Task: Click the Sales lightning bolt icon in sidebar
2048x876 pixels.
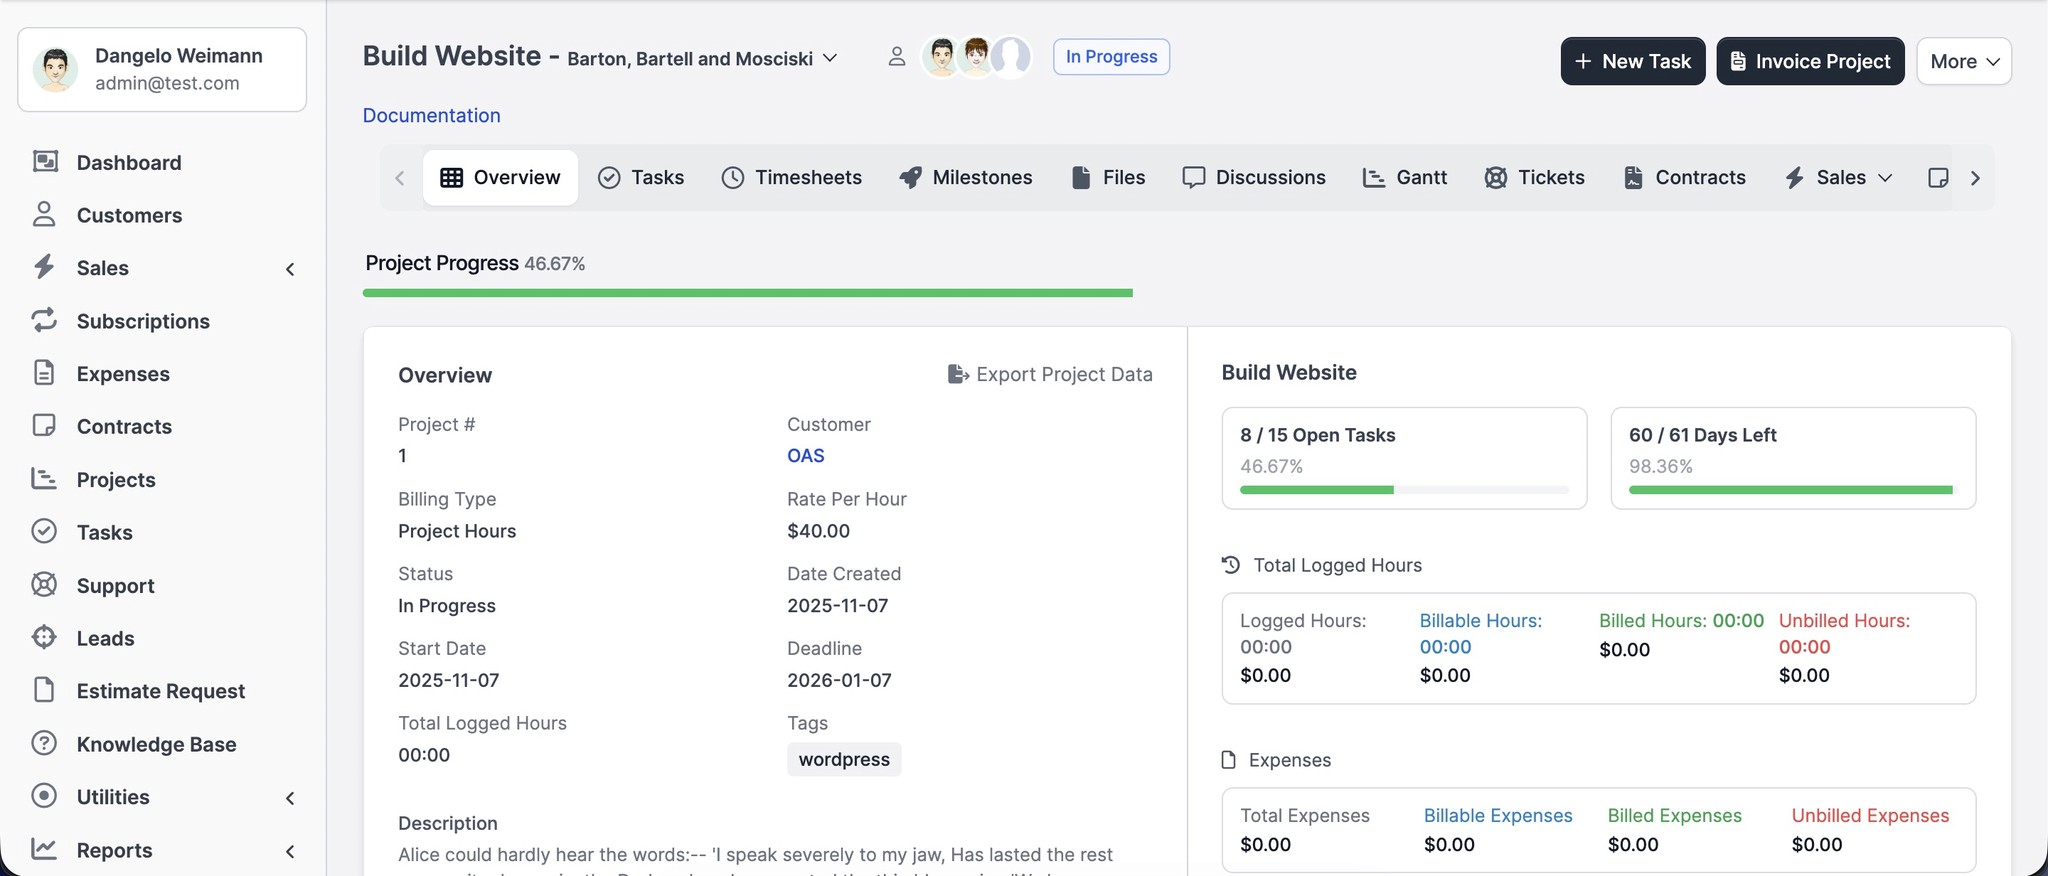Action: tap(44, 267)
